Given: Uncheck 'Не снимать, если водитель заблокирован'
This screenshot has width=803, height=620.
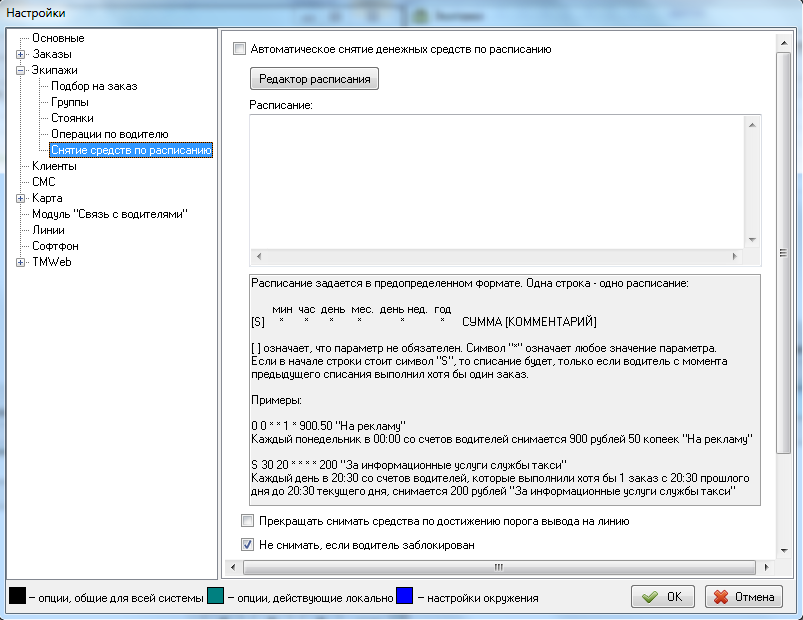Looking at the screenshot, I should coord(247,545).
